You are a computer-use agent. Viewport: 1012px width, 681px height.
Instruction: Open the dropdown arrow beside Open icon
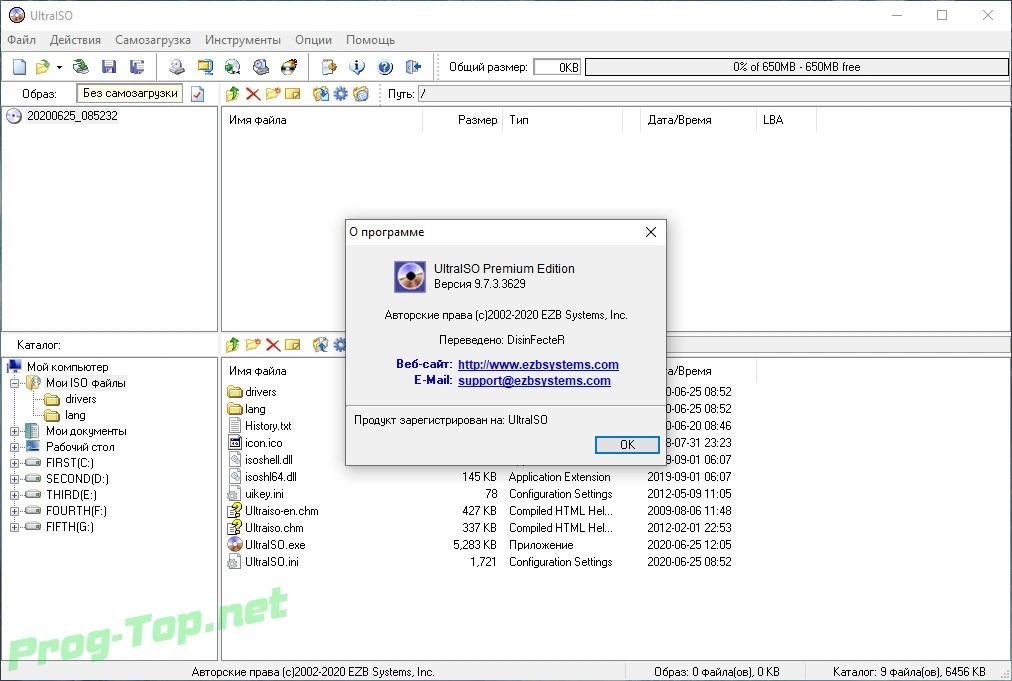tap(59, 67)
